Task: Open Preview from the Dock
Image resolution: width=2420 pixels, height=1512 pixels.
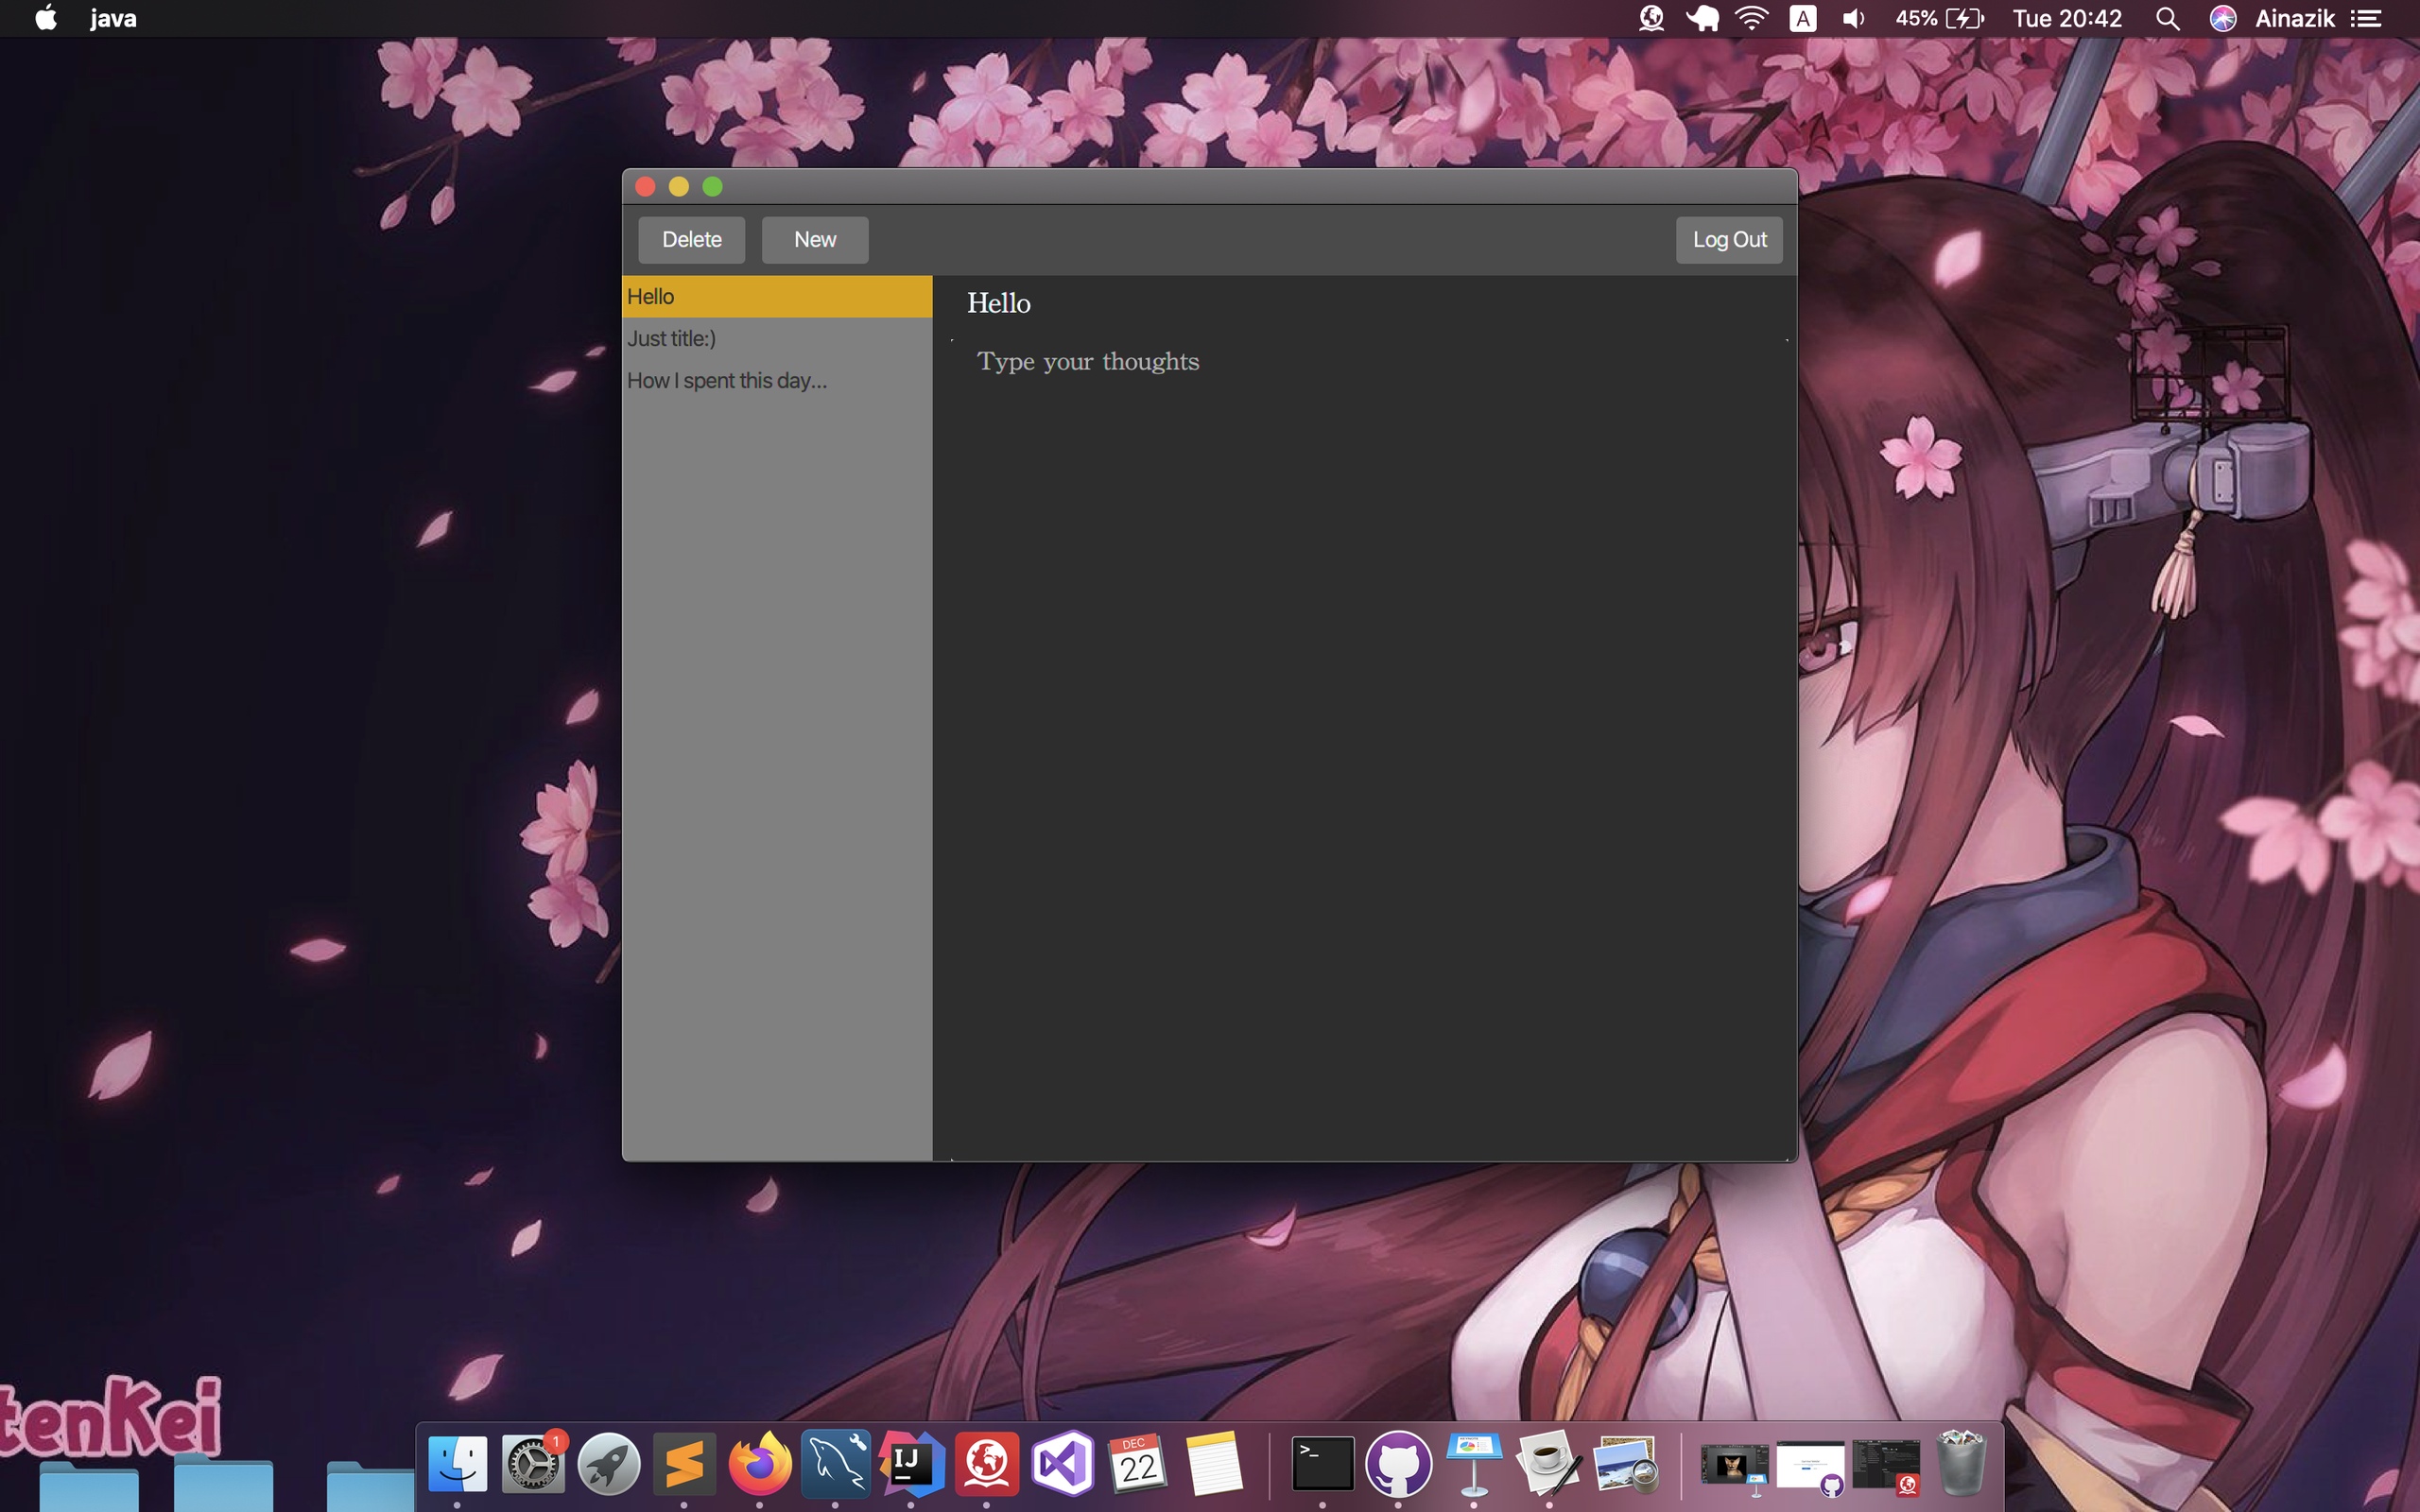Action: [x=1625, y=1465]
